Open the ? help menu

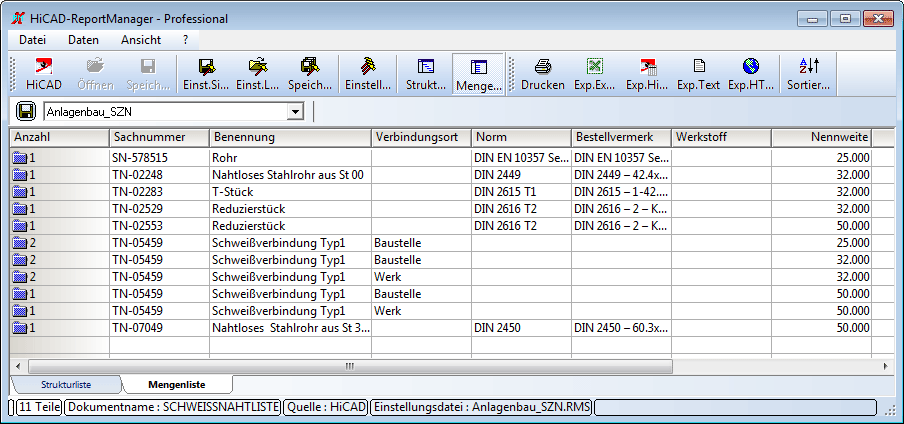point(186,40)
